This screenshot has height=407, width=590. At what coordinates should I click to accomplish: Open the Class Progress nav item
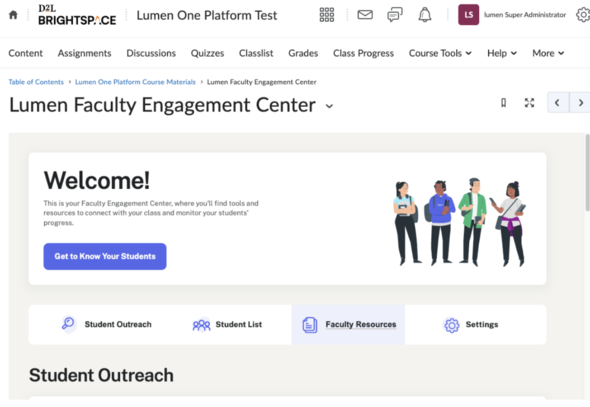click(363, 53)
